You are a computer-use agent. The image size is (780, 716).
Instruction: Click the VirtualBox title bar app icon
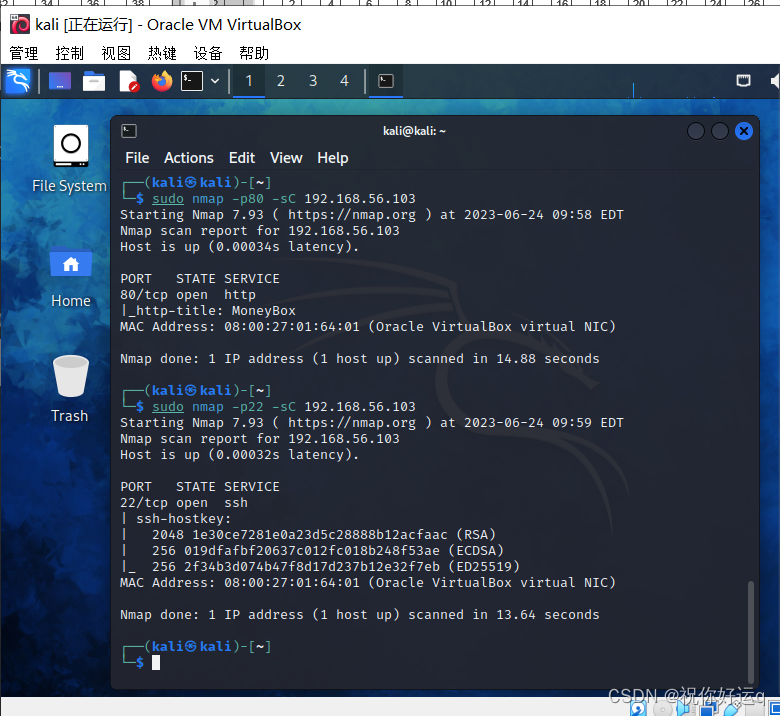[20, 24]
